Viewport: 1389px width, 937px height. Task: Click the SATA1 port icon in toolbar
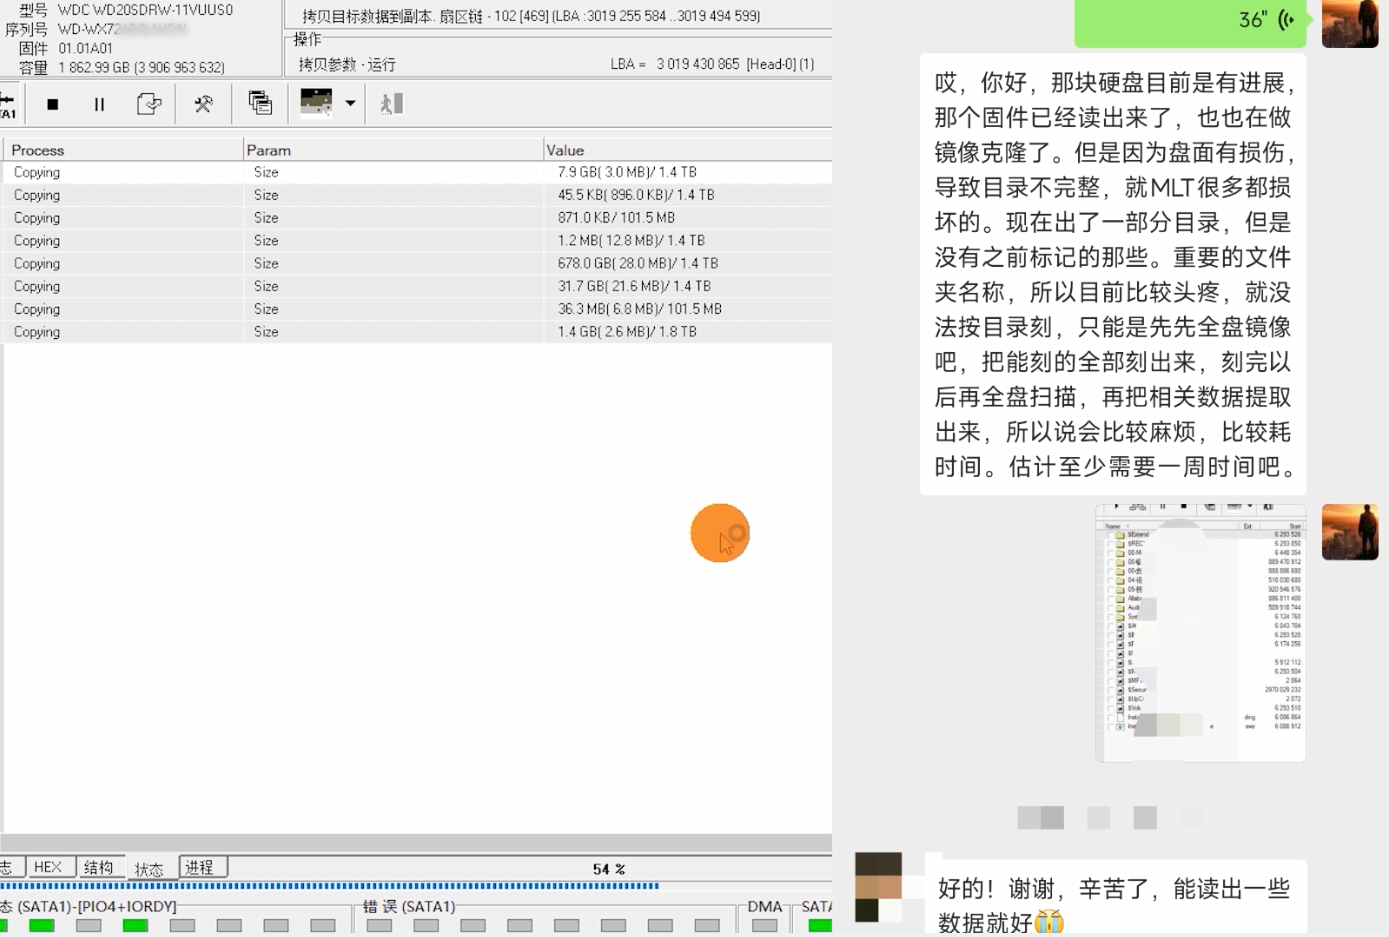[x=8, y=104]
